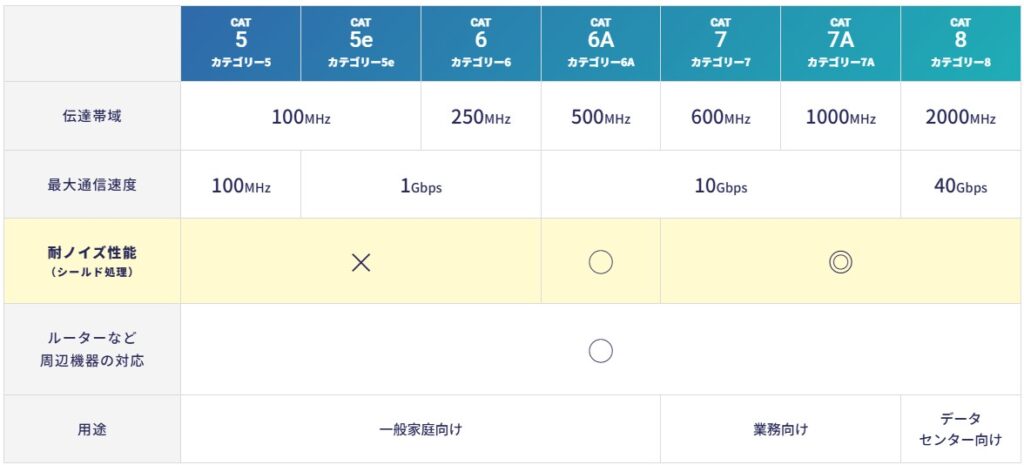Viewport: 1024px width, 465px height.
Task: Select the CAT 5e column header
Action: [x=361, y=43]
